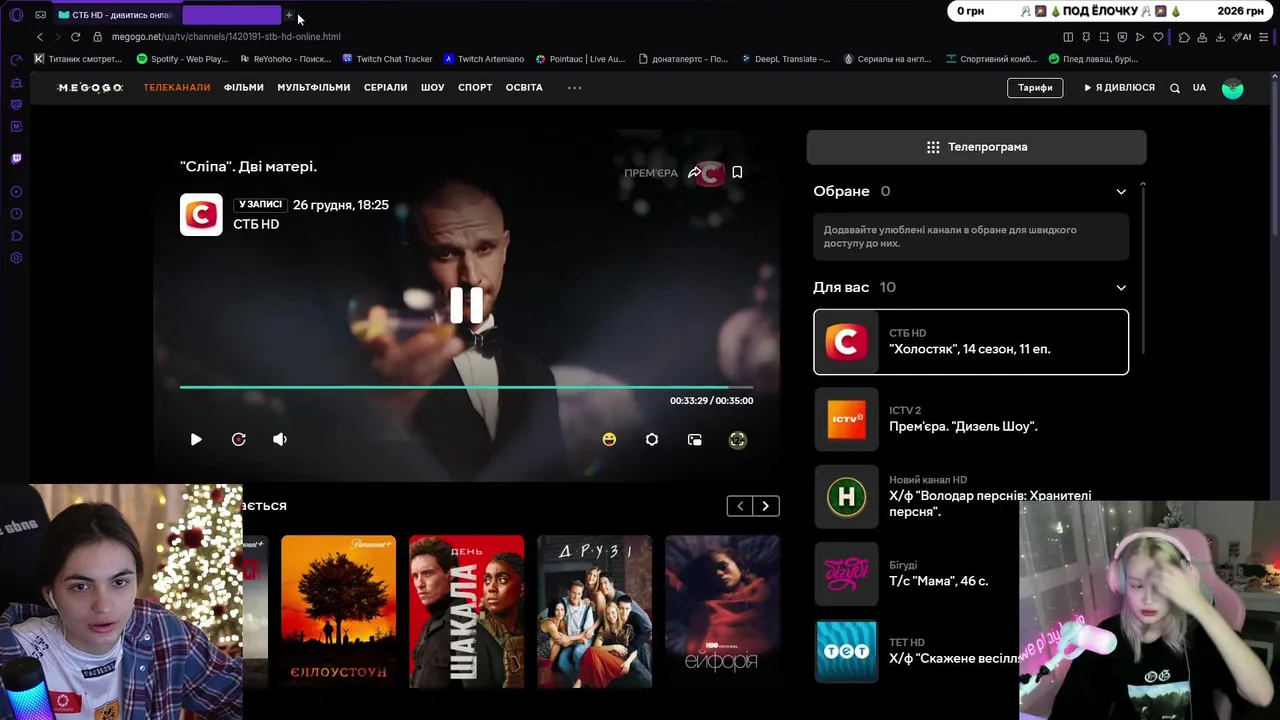
Task: Open the easy setup sliders icon in toolbar
Action: click(x=1263, y=37)
